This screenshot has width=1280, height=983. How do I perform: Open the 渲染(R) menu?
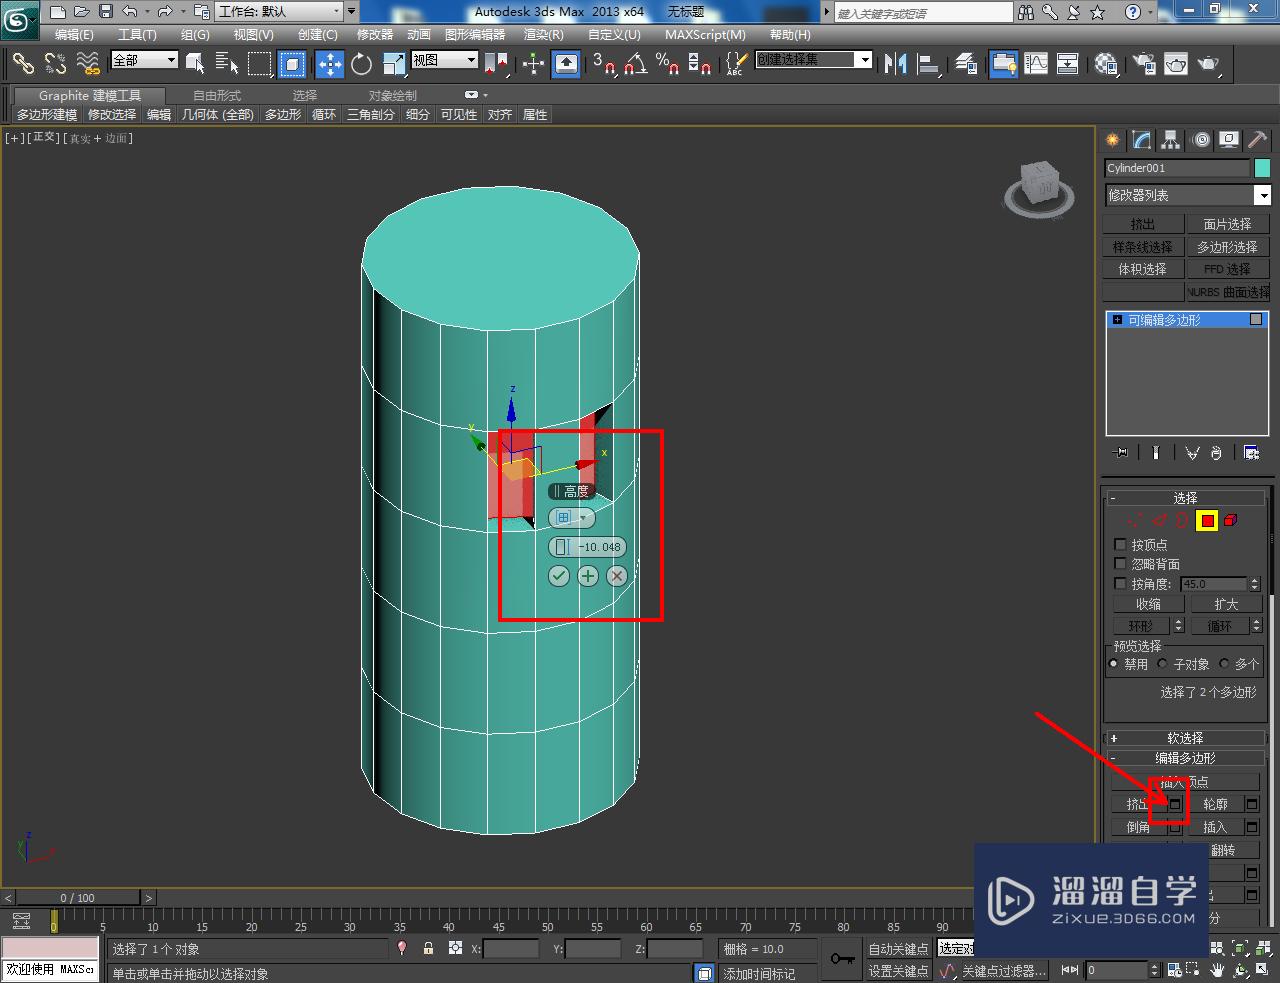(544, 35)
